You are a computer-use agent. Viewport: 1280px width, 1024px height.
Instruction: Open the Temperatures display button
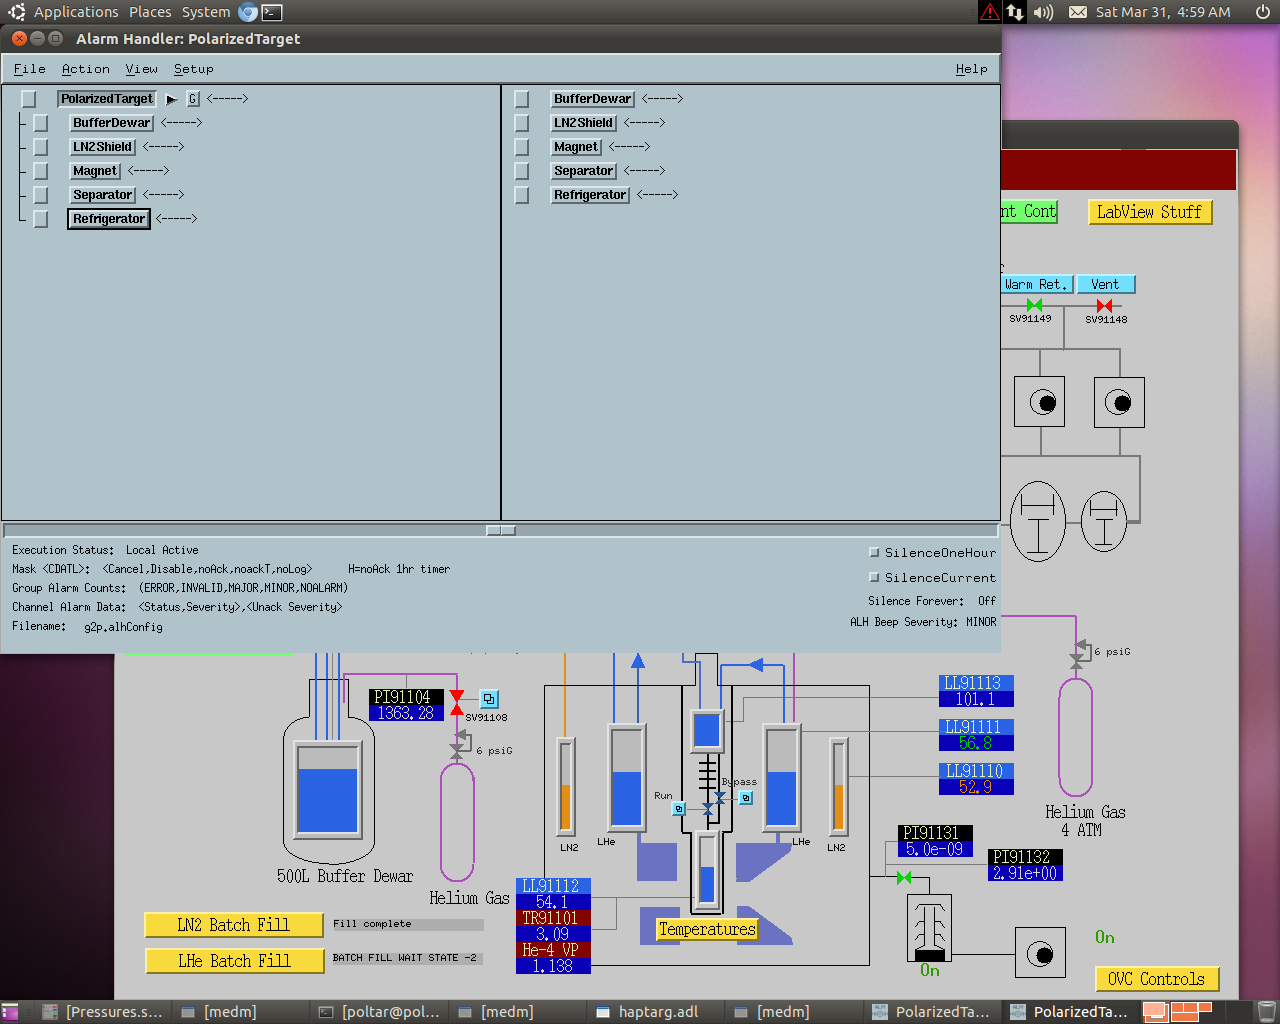tap(707, 929)
